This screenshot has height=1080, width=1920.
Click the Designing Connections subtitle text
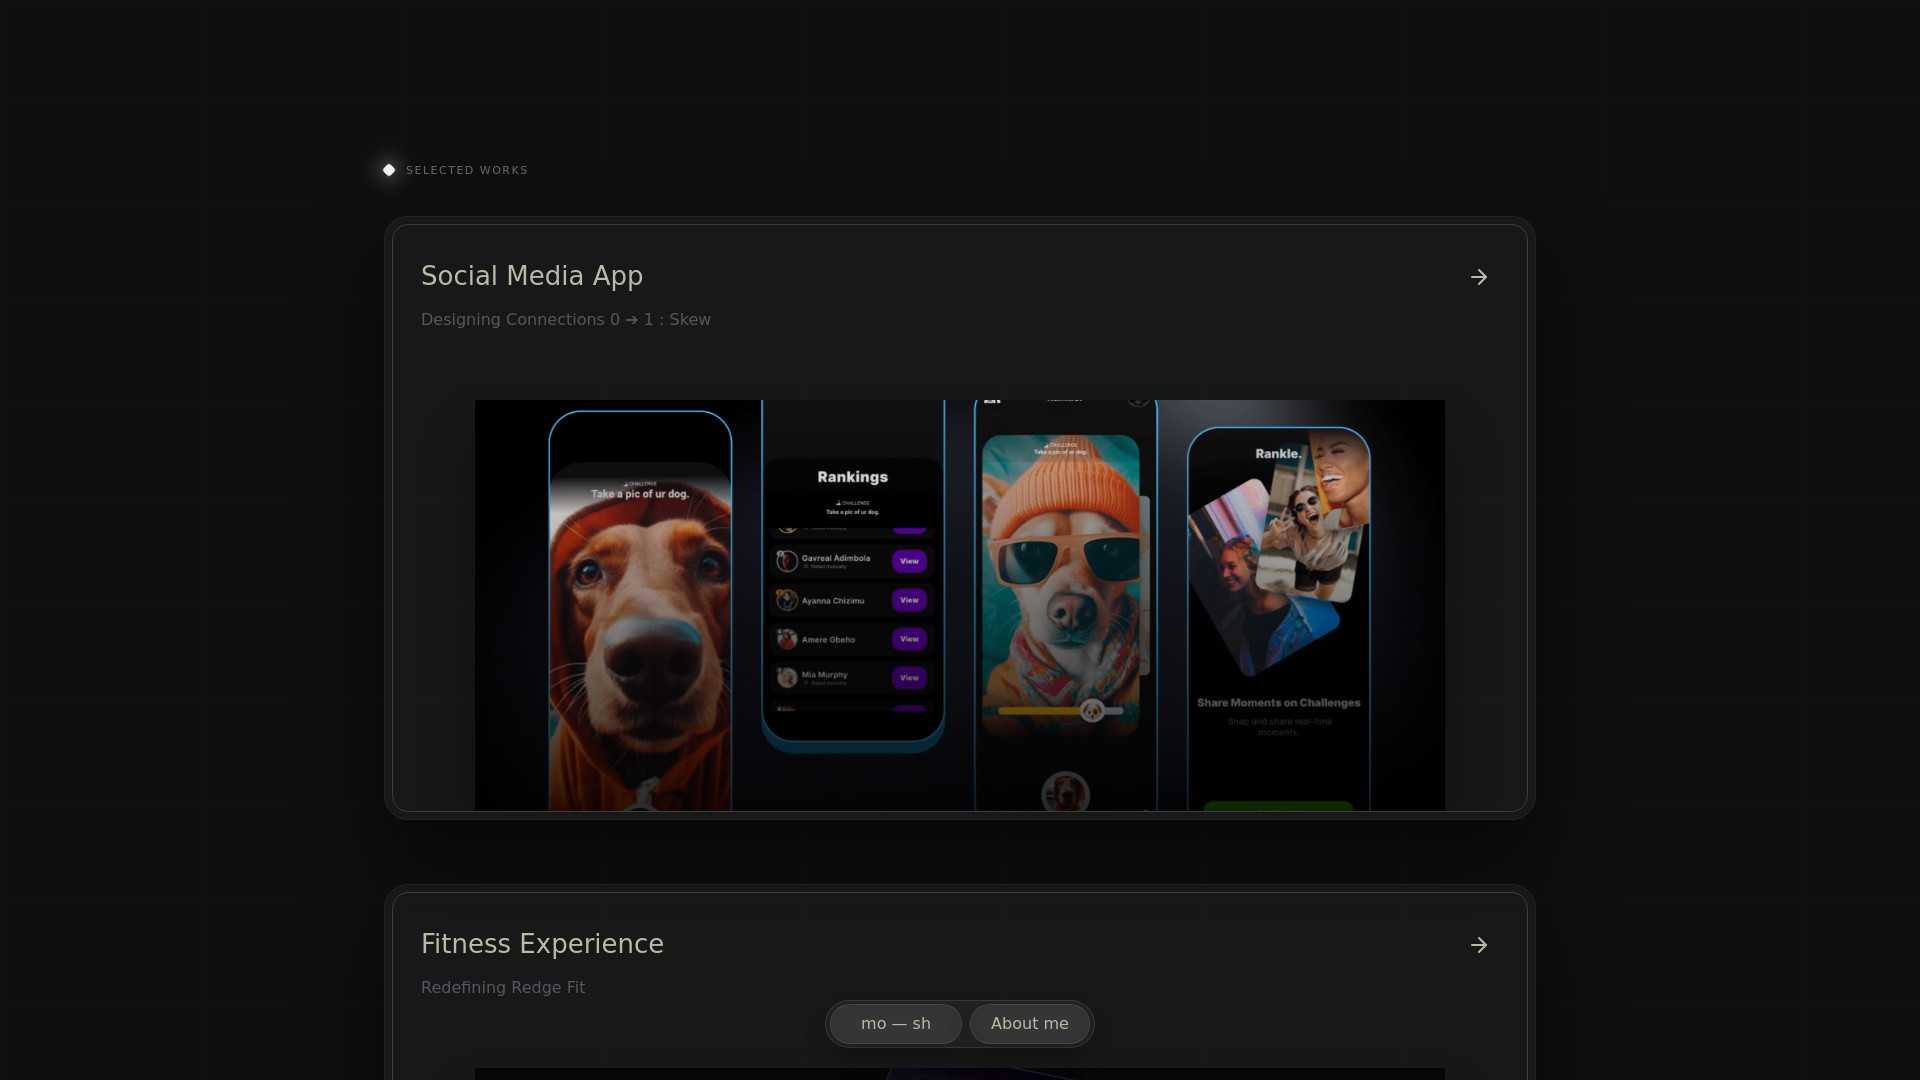(566, 320)
